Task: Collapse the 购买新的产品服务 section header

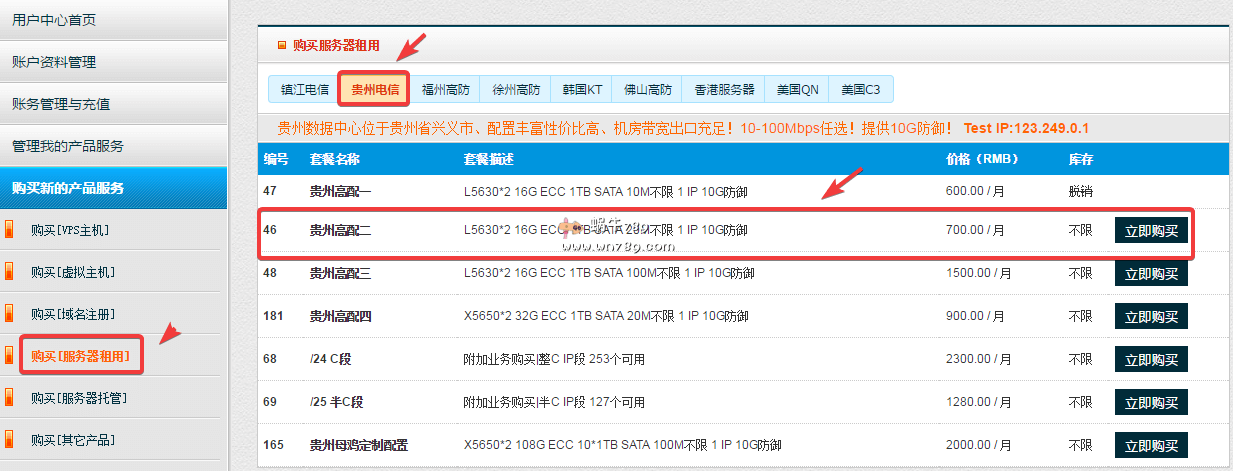Action: click(68, 188)
